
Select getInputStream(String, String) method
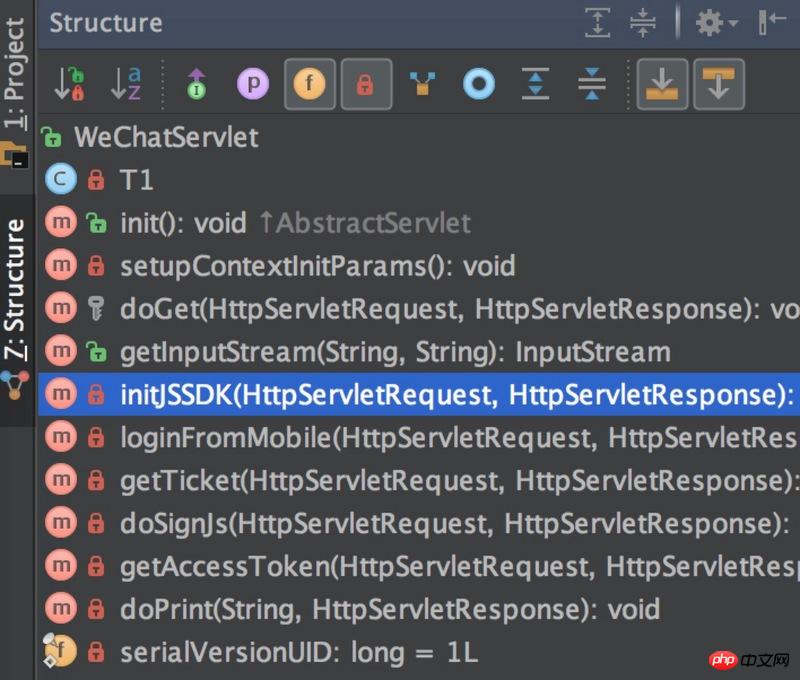click(419, 351)
